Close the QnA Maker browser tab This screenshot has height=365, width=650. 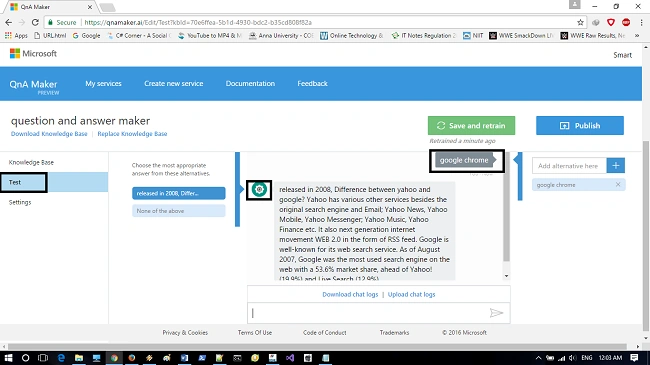tap(90, 7)
